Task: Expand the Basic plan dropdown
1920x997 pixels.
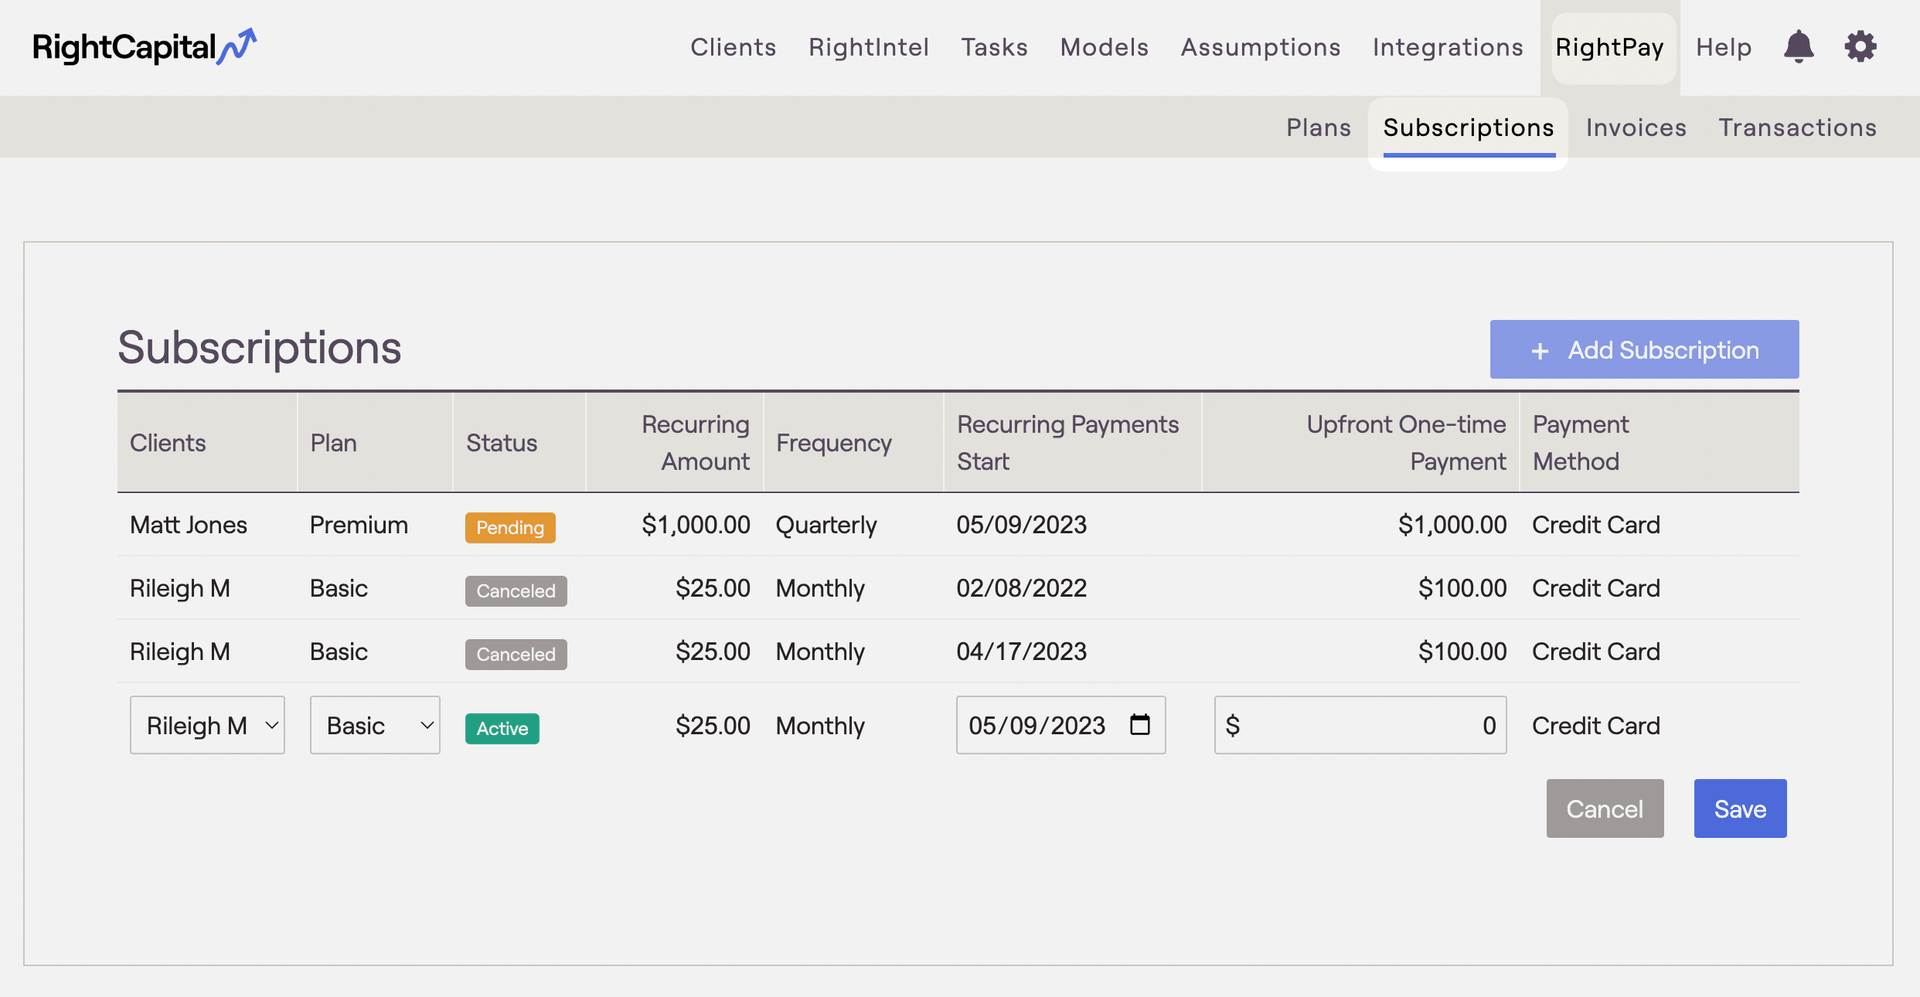Action: coord(375,725)
